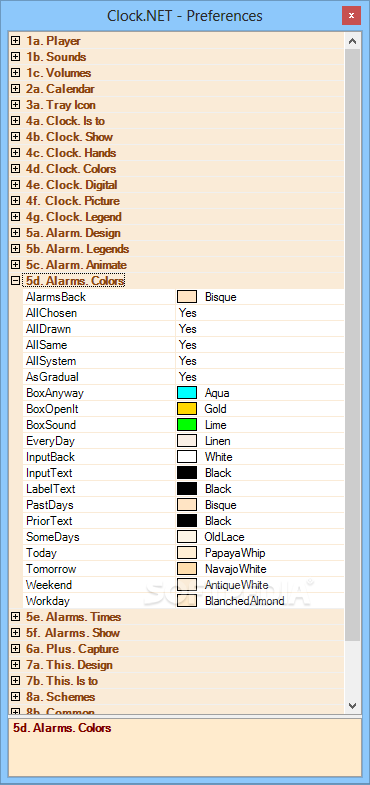
Task: Expand the 1b. Sounds category
Action: coord(16,57)
